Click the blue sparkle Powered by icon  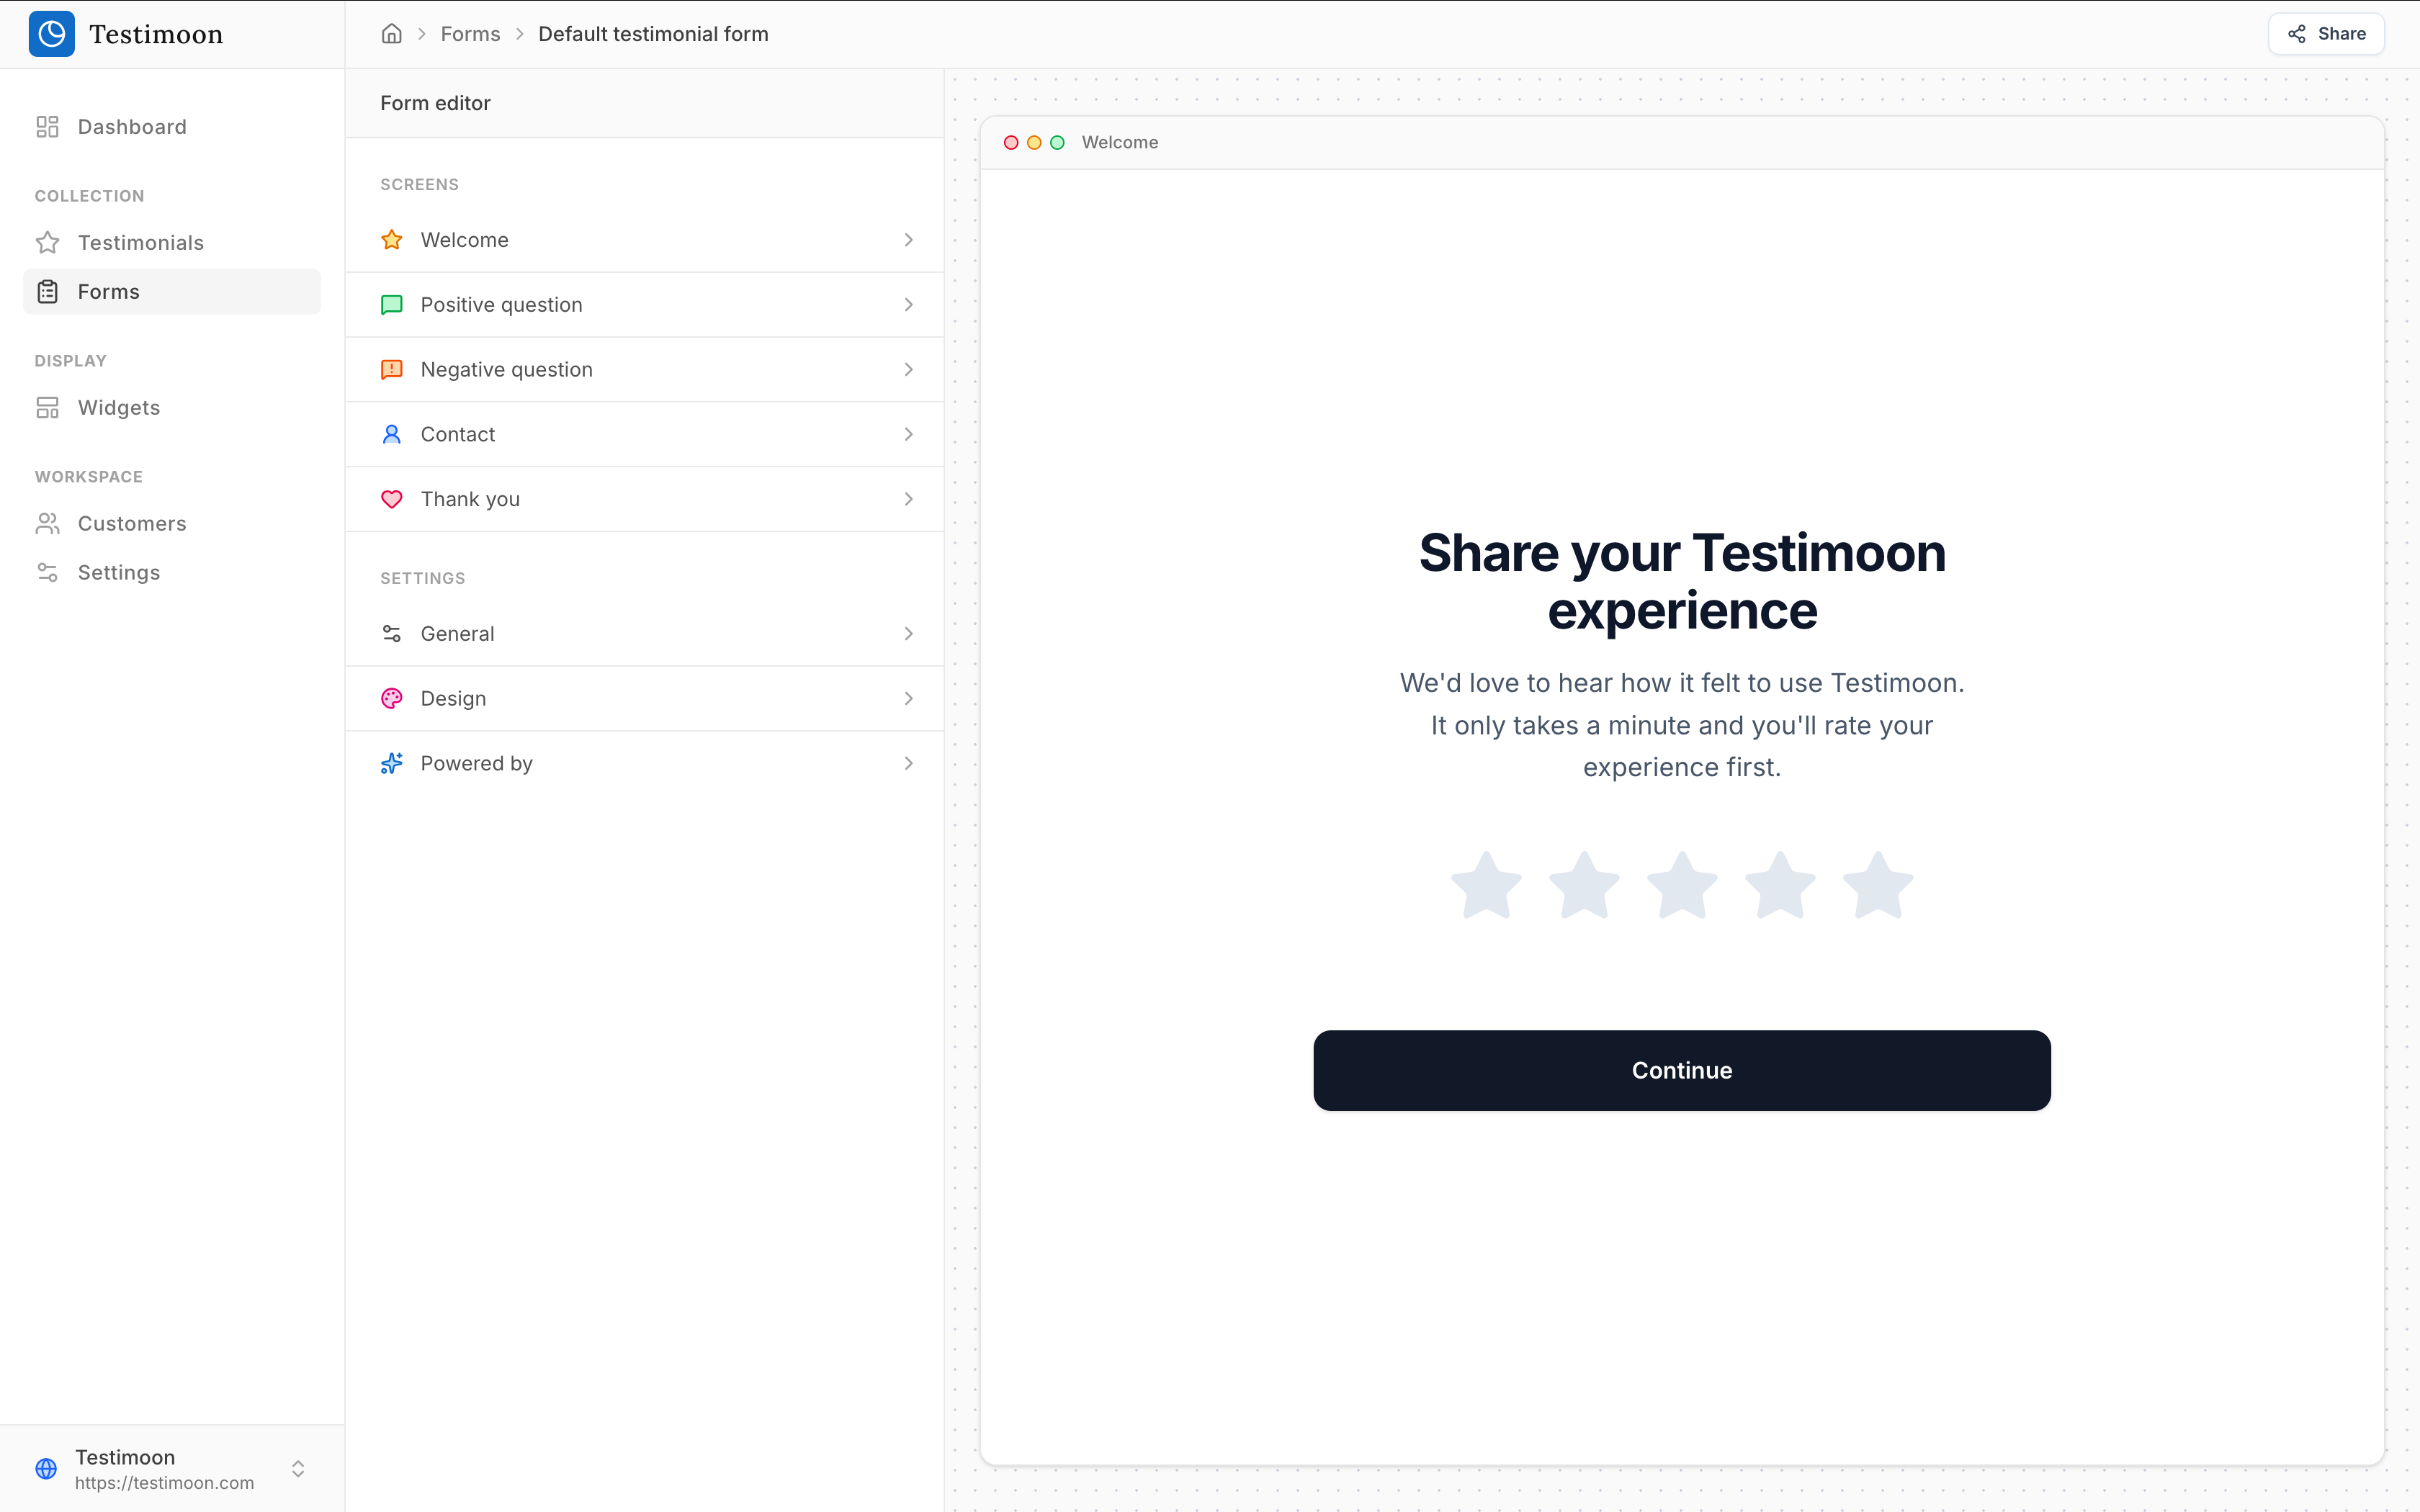coord(392,764)
